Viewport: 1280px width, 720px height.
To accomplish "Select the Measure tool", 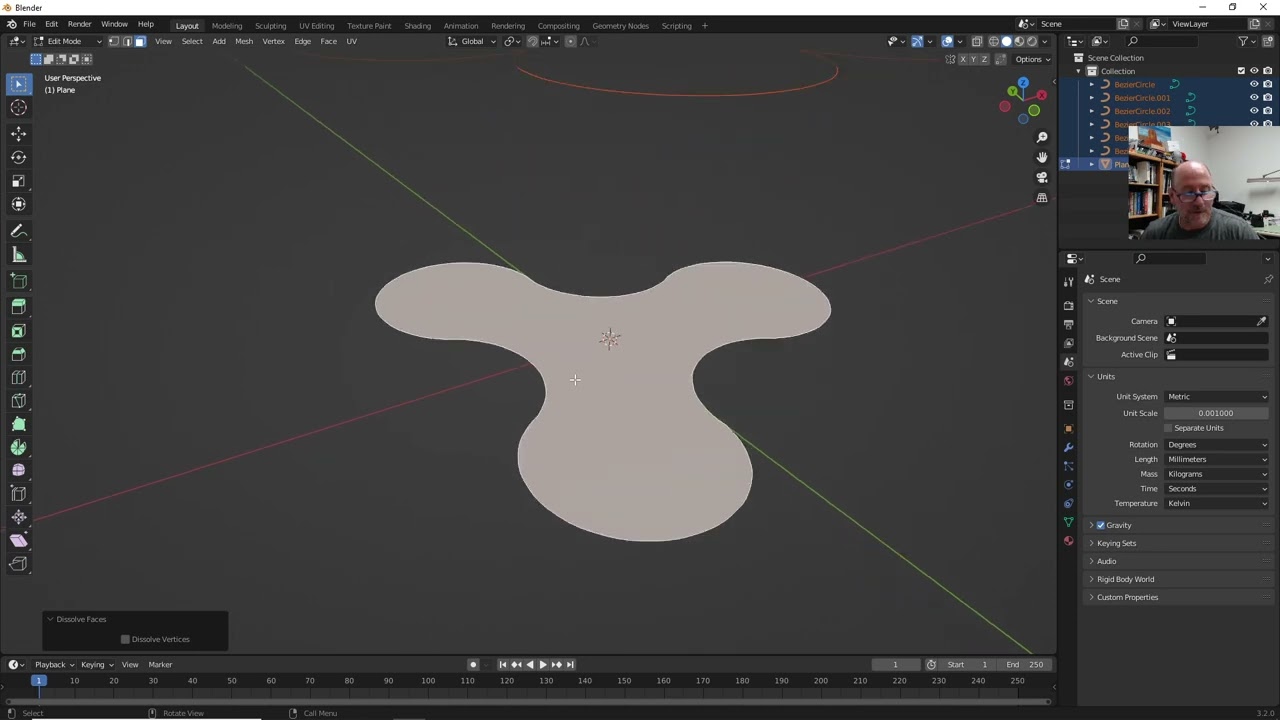I will [18, 255].
